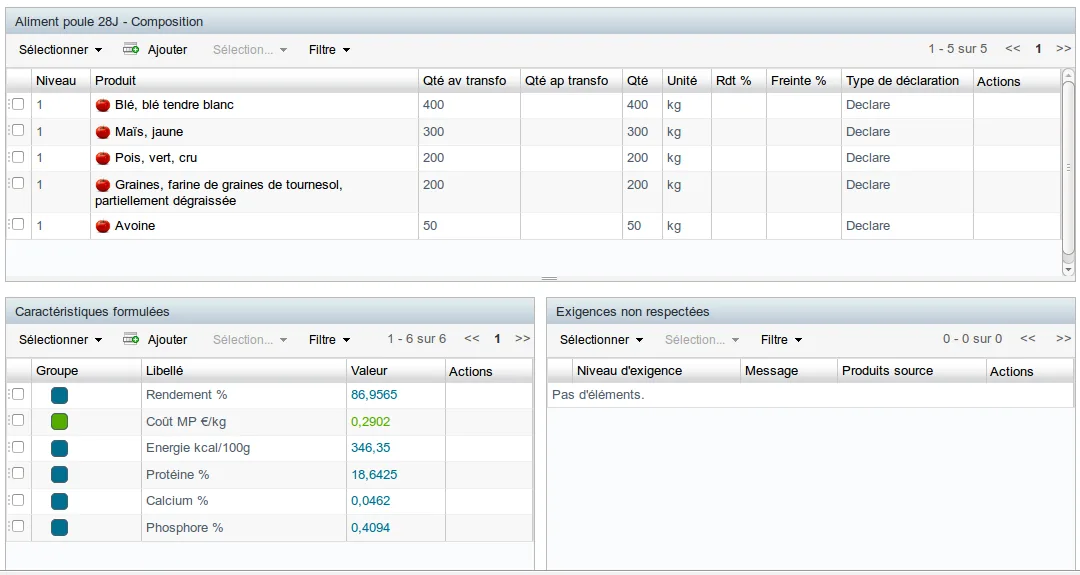This screenshot has width=1080, height=575.
Task: Click the blue group swatch for Rendement %
Action: [x=59, y=395]
